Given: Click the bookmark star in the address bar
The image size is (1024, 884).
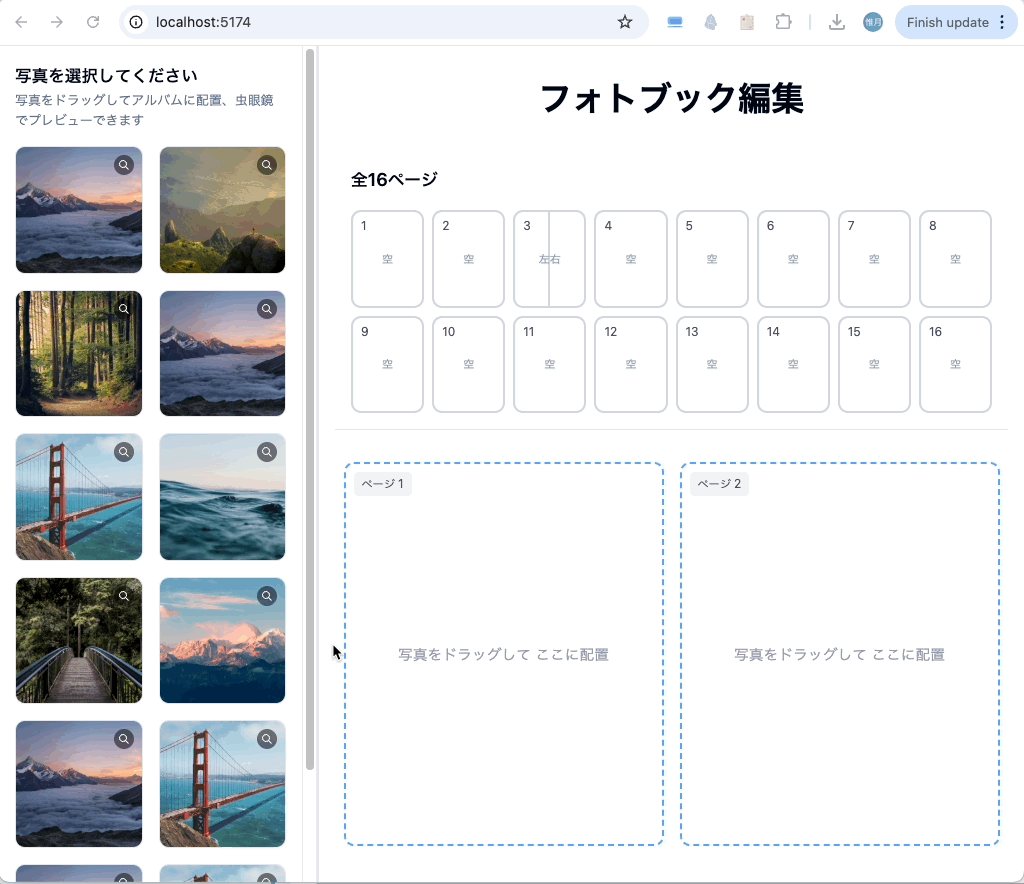Looking at the screenshot, I should (625, 21).
